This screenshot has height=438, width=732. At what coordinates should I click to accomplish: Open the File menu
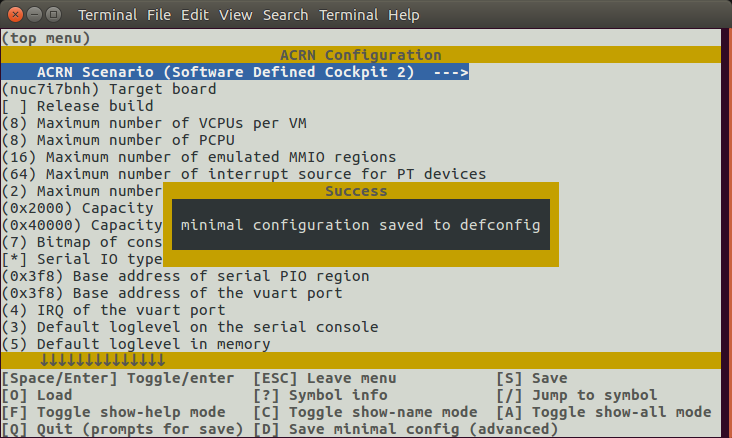tap(159, 15)
